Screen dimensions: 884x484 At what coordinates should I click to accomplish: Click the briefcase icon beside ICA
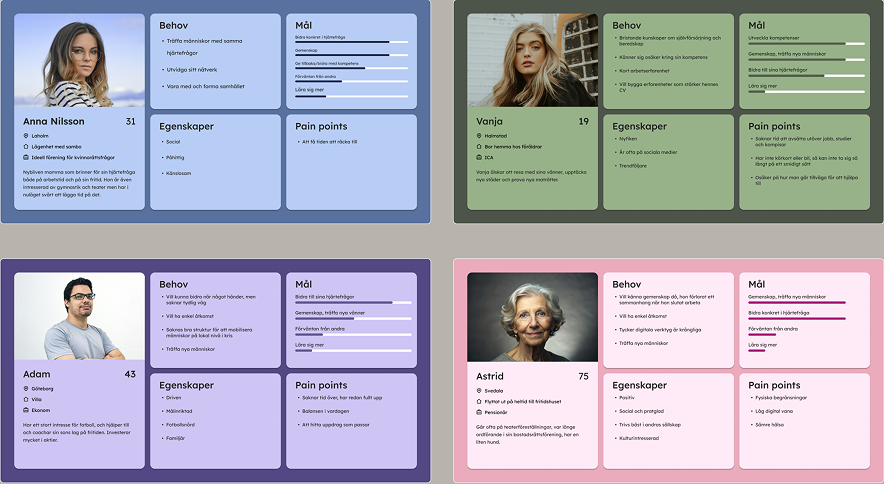point(479,157)
